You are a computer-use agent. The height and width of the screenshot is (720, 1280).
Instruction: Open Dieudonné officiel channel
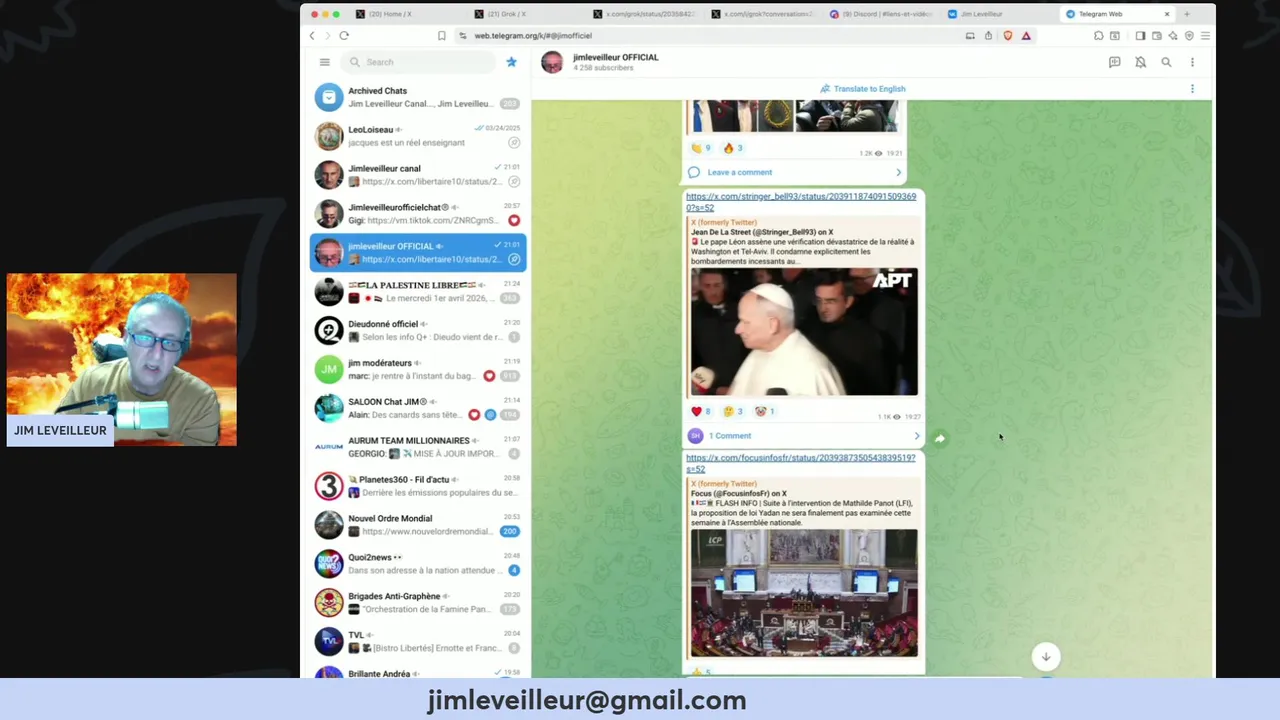418,330
